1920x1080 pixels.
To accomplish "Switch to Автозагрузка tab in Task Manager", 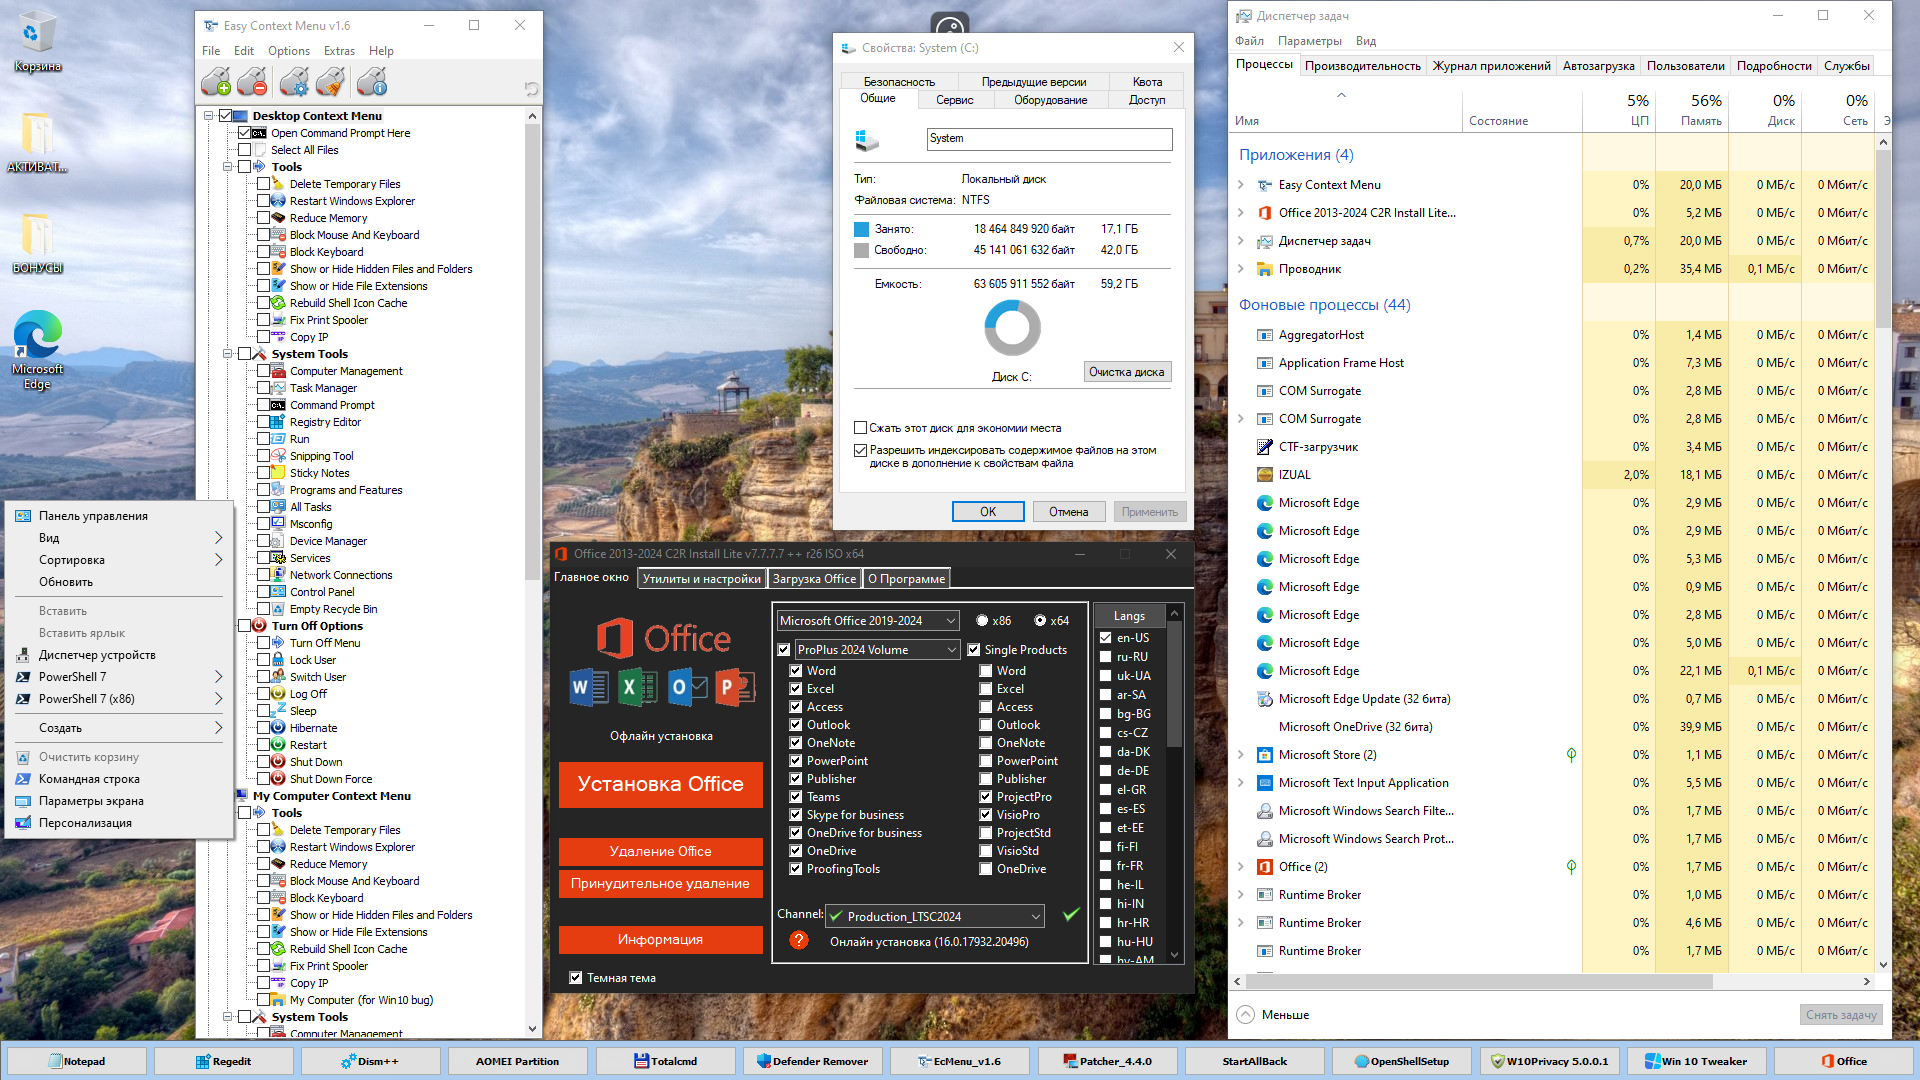I will pos(1598,66).
